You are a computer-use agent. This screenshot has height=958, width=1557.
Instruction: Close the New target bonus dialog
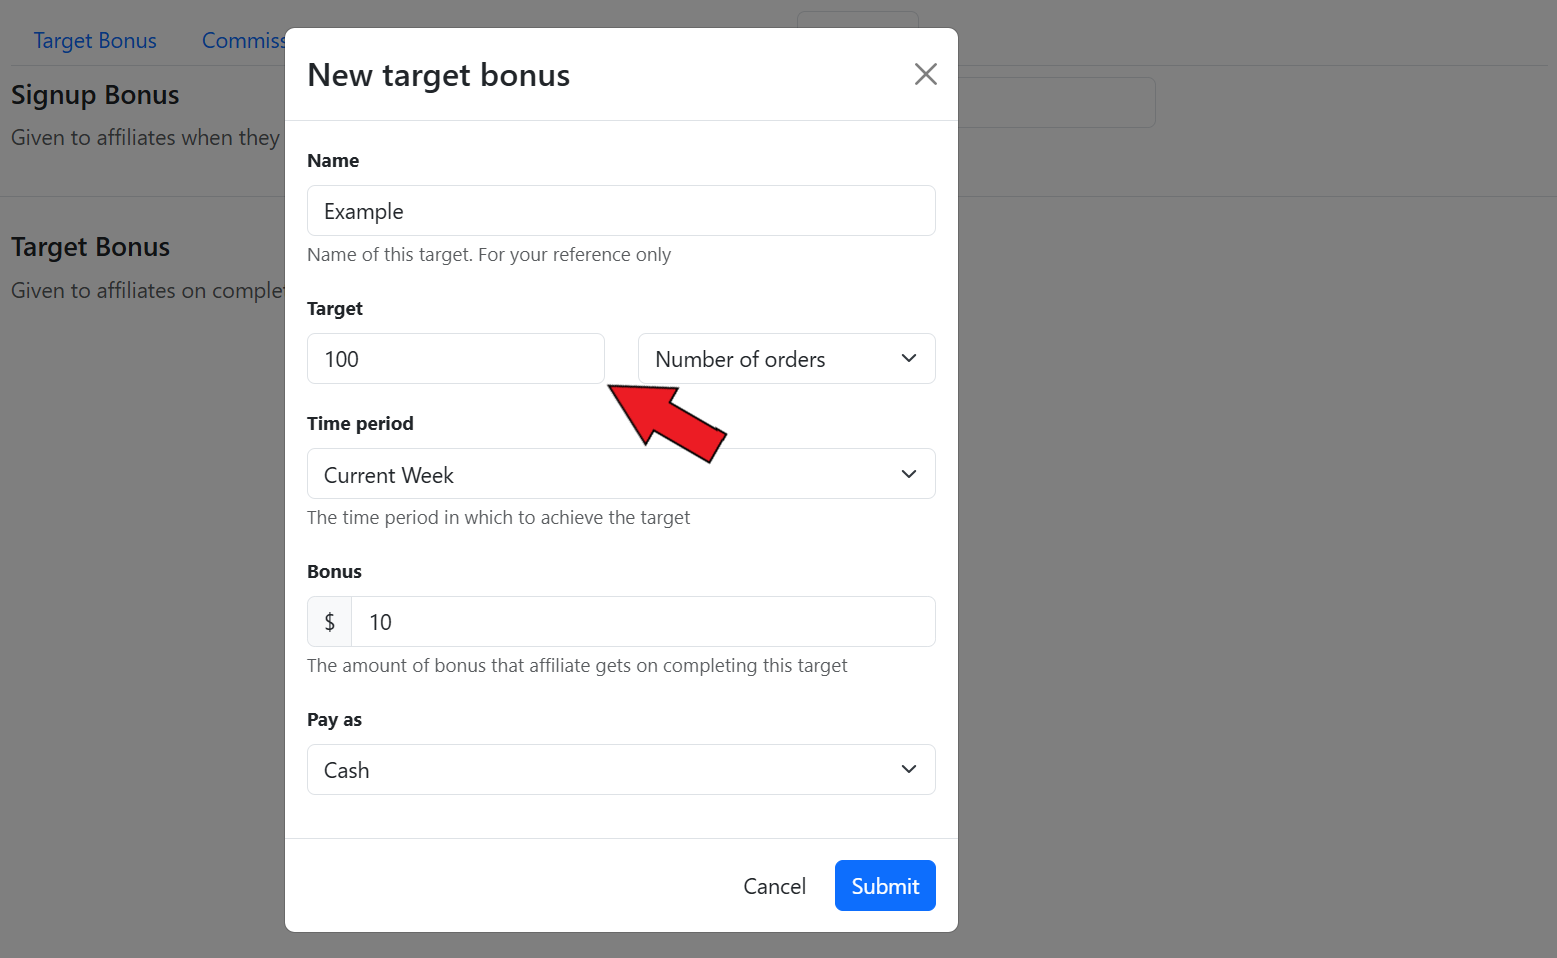925,74
